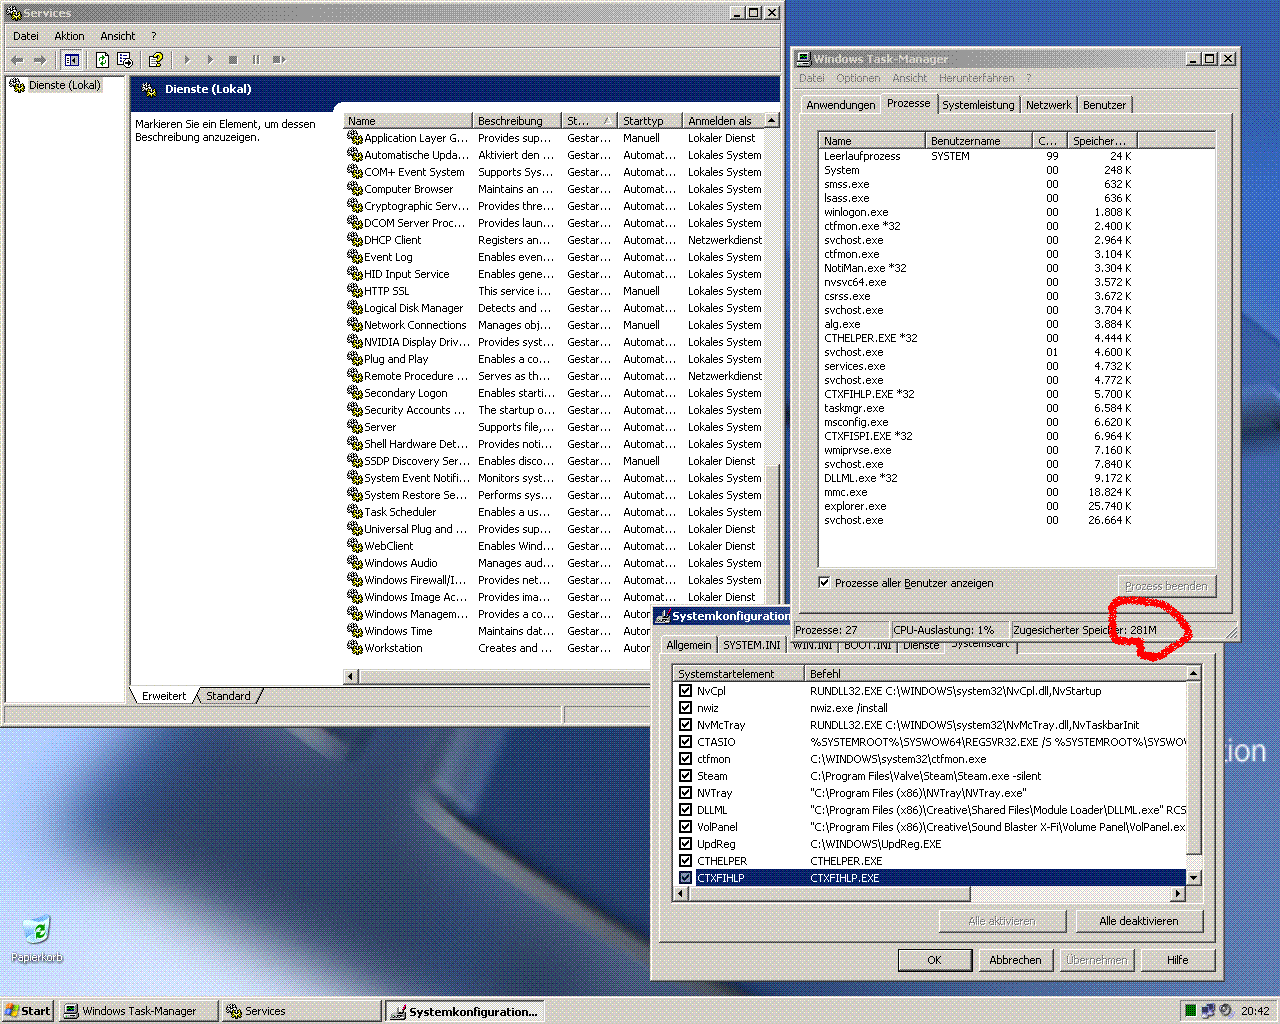This screenshot has width=1280, height=1024.
Task: Switch to Netzwerk tab in Task-Manager
Action: click(1048, 105)
